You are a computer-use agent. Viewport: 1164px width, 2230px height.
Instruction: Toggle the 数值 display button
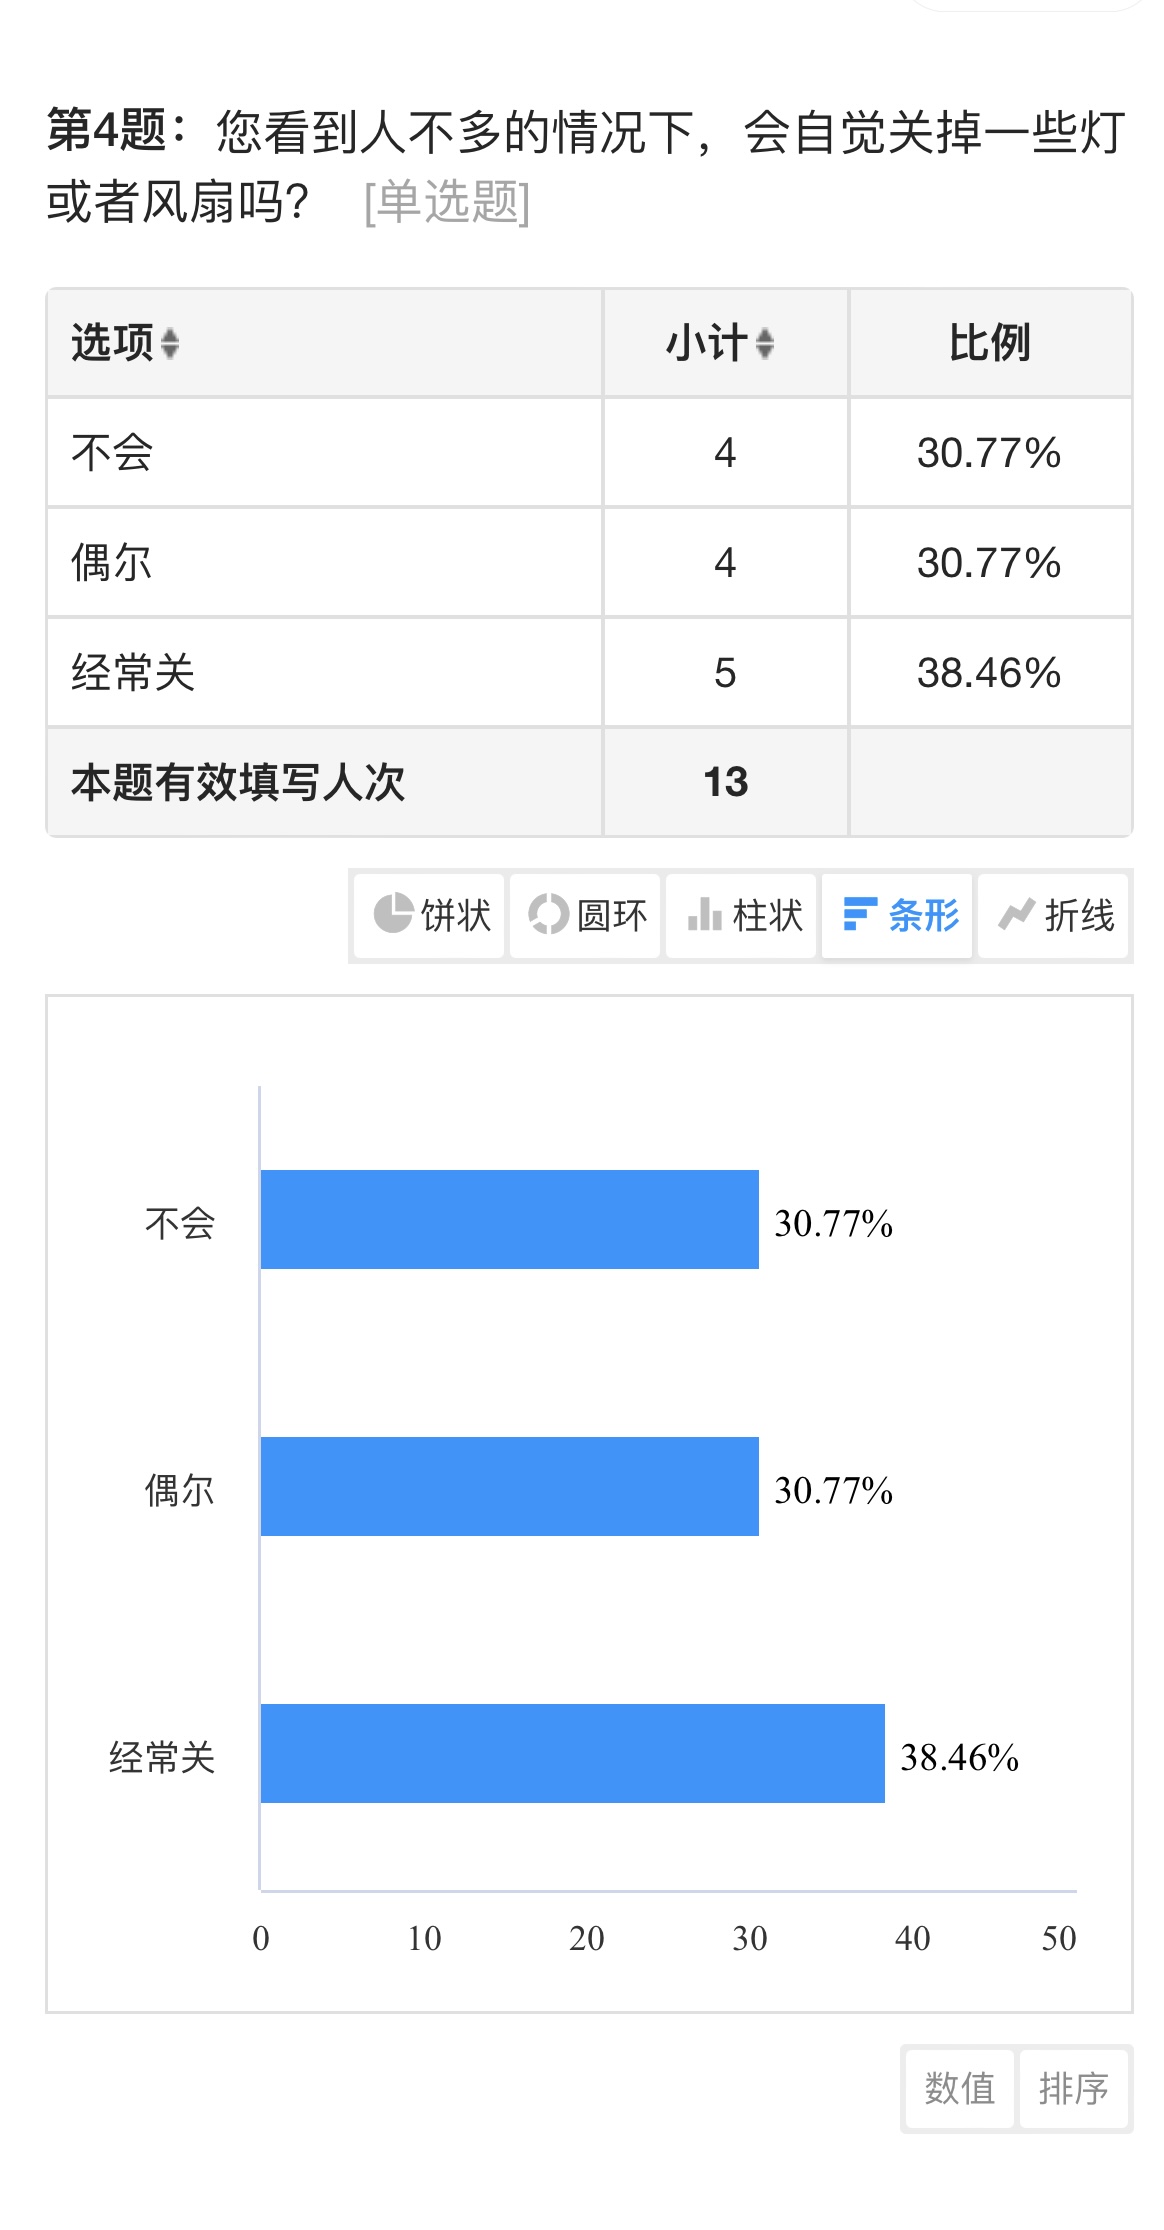click(959, 2088)
